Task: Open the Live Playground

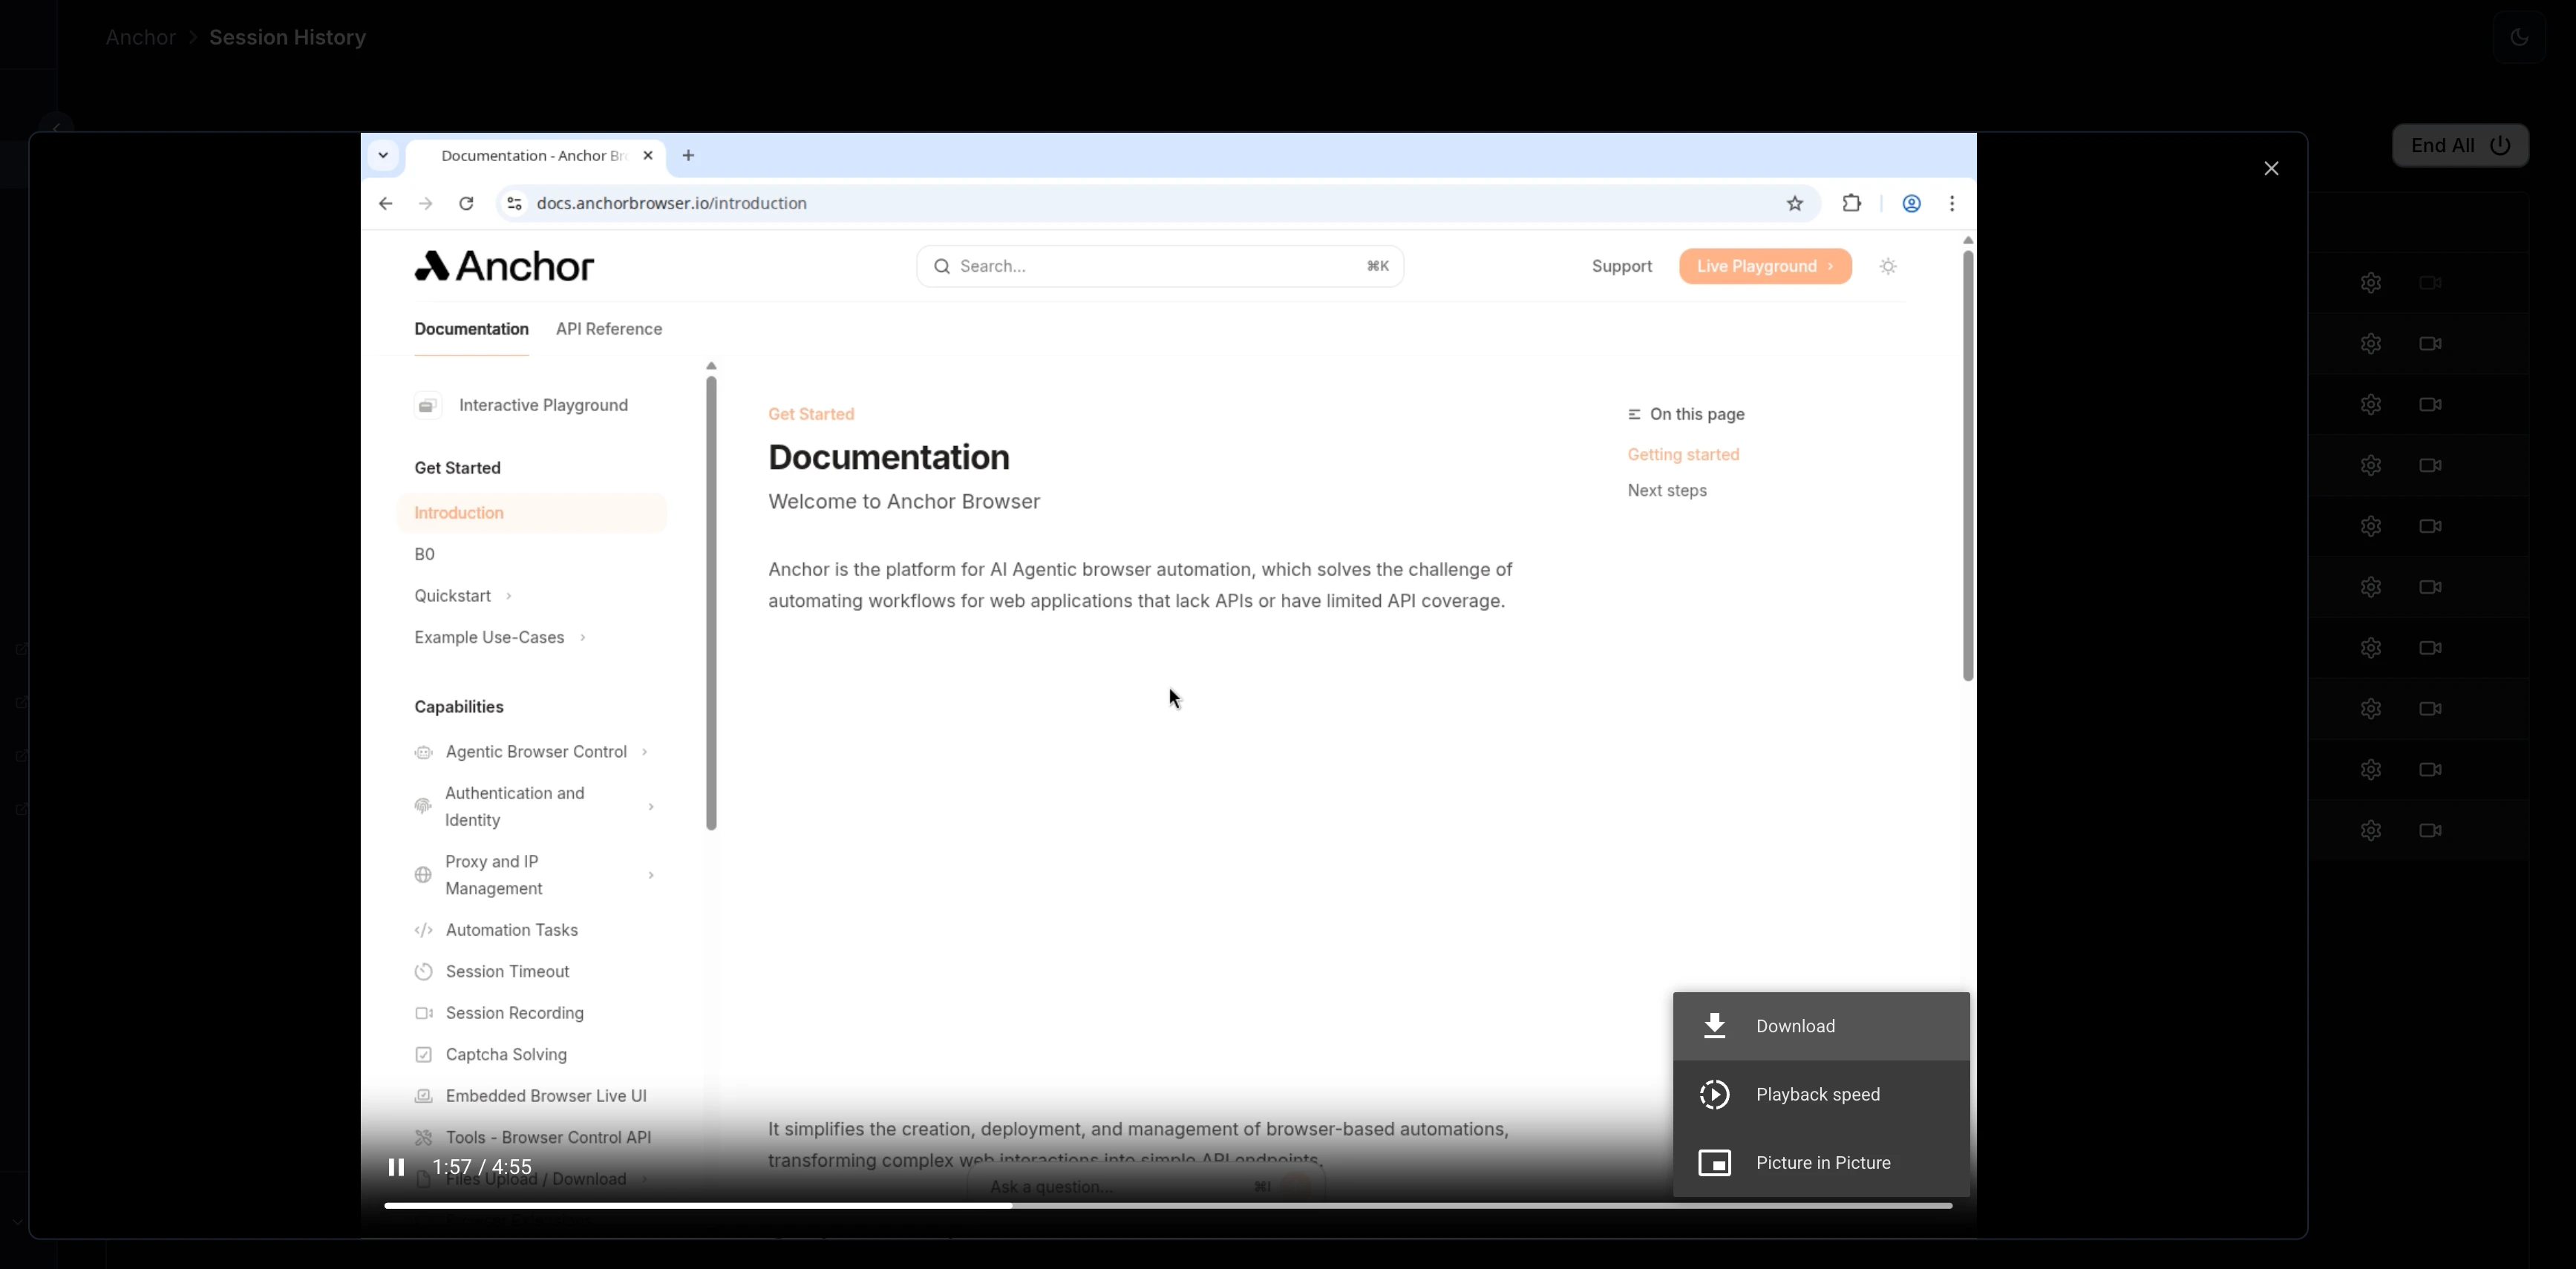Action: [1764, 266]
